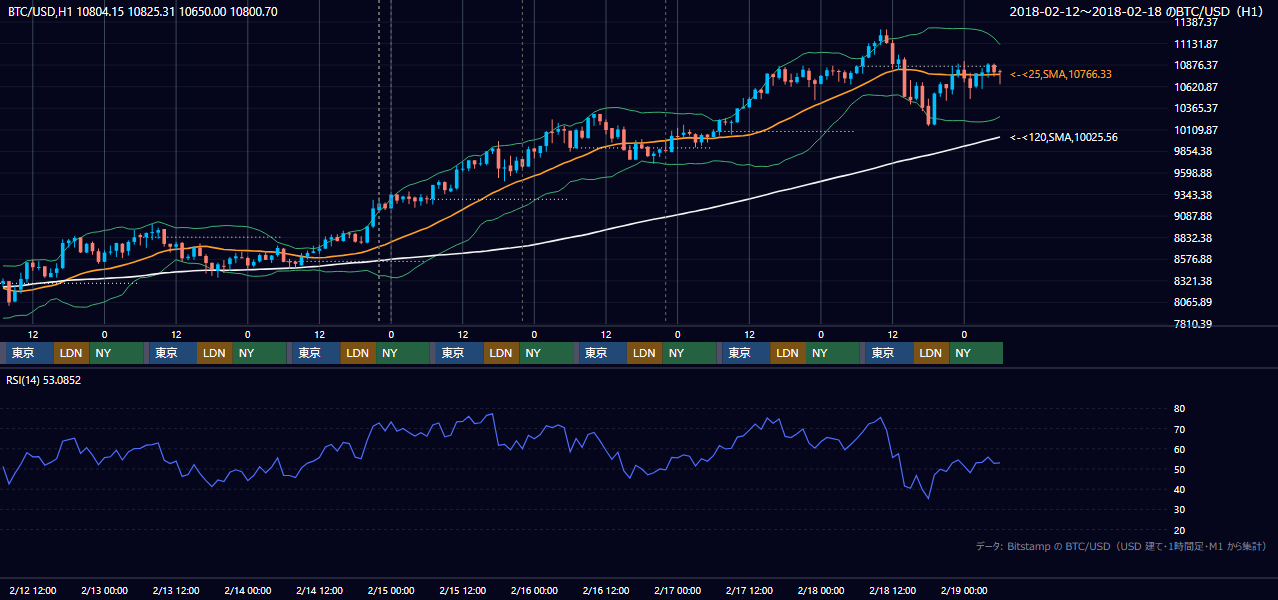
Task: Click the 10365.37 price axis label
Action: (x=1196, y=108)
